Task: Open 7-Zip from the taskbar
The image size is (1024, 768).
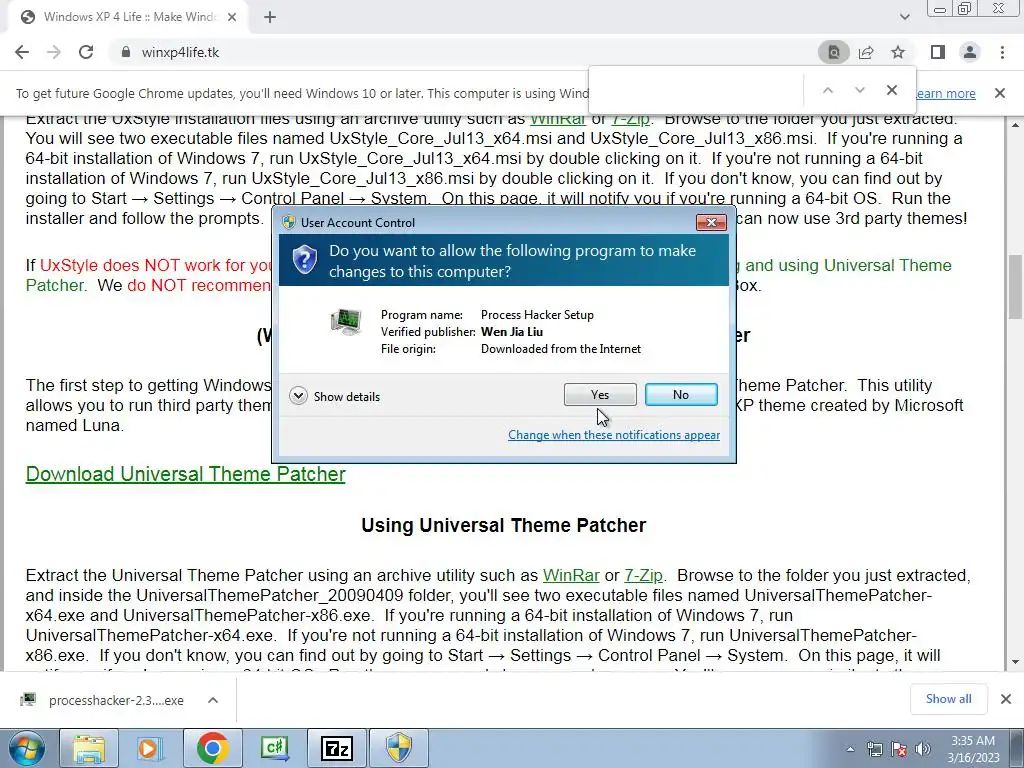Action: (x=336, y=748)
